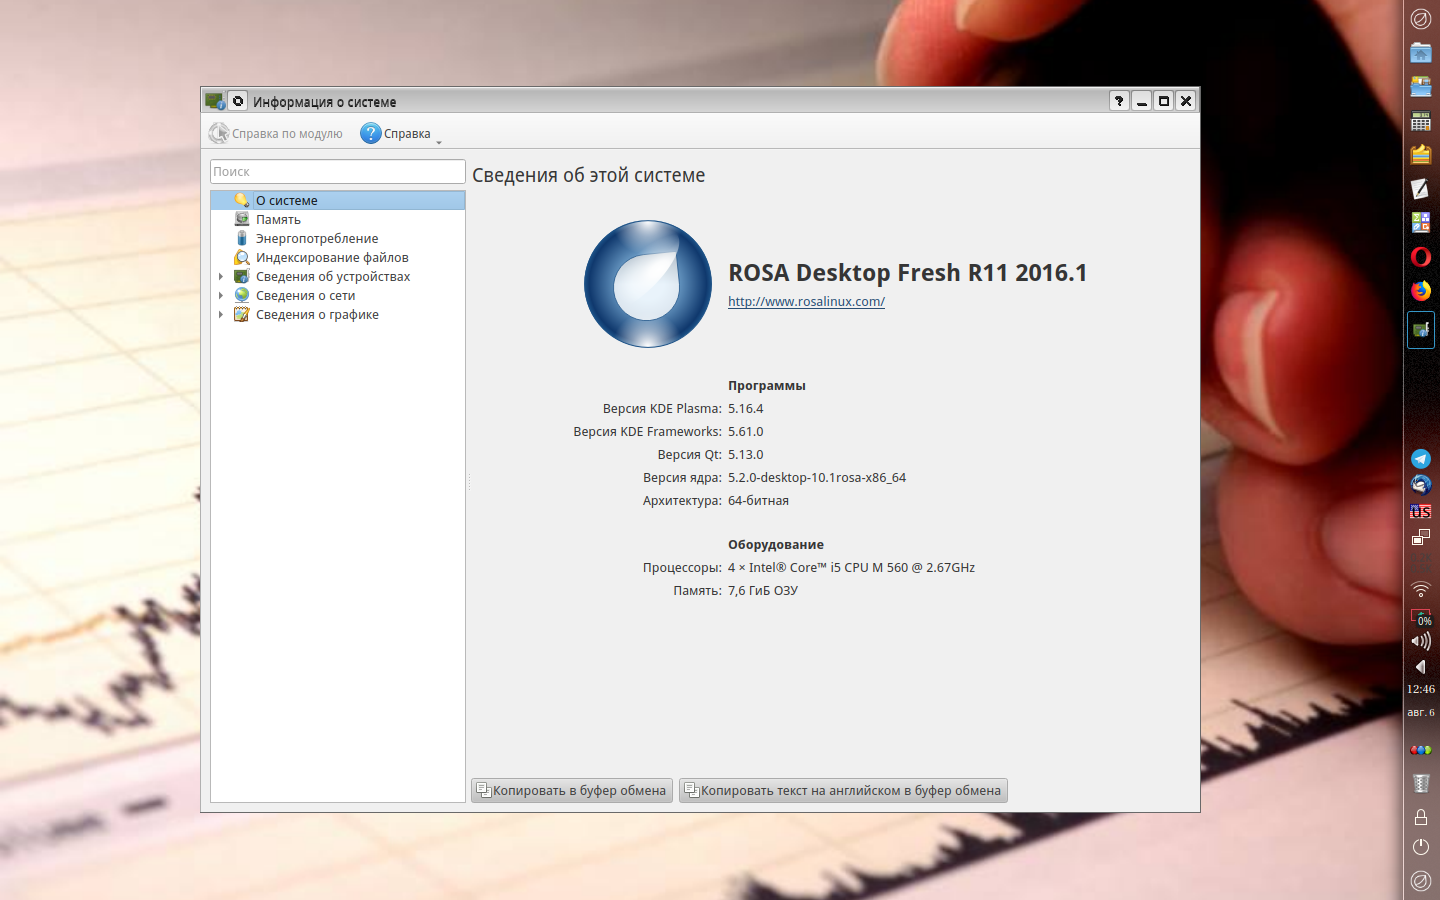This screenshot has height=900, width=1440.
Task: Click the battery icon beside Энергопотребление
Action: tap(241, 238)
